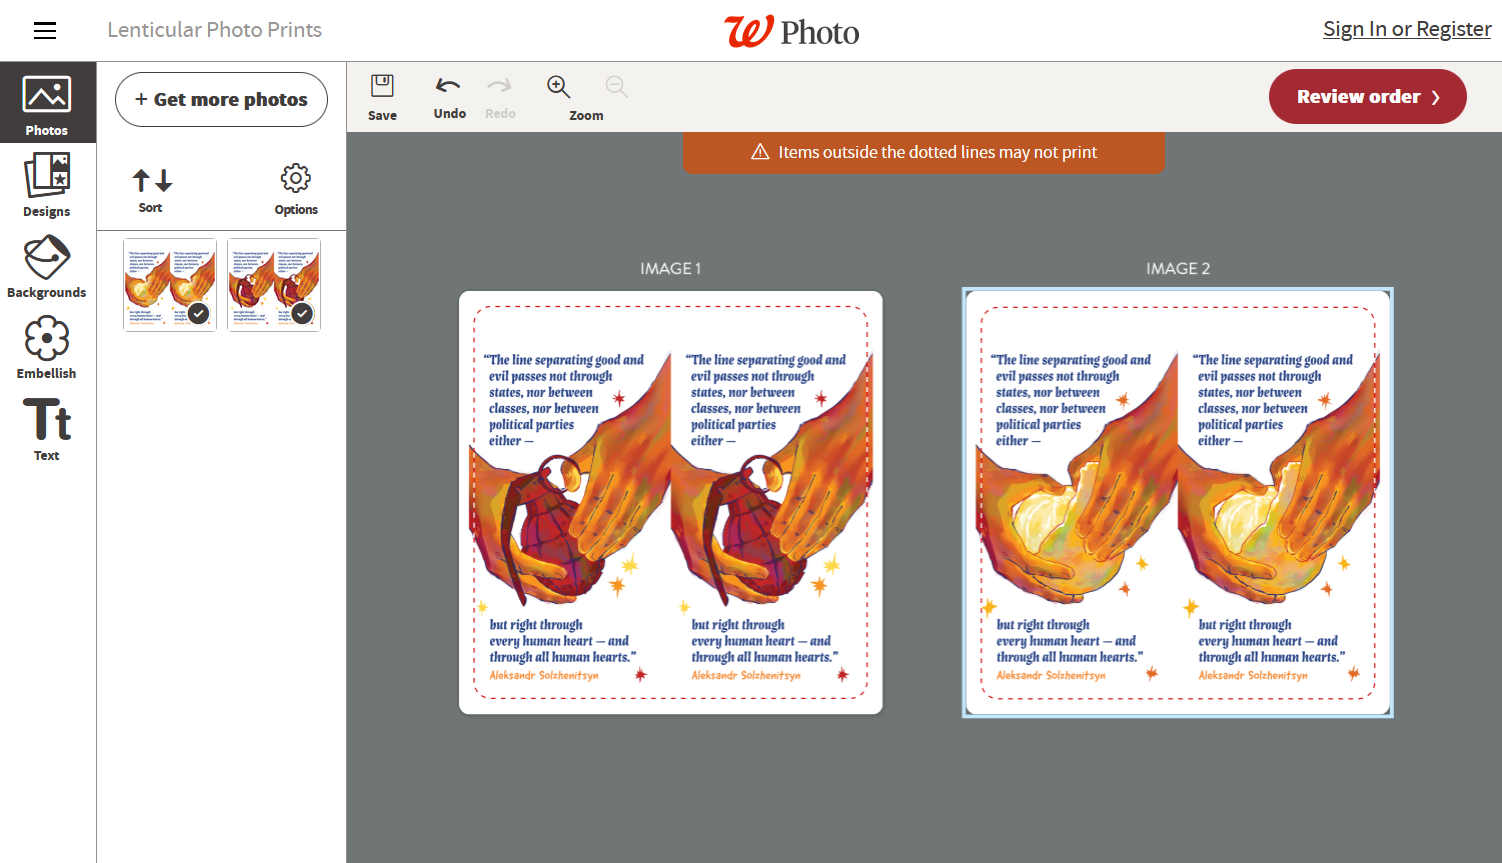Select the second photo thumbnail with grenade
Image resolution: width=1502 pixels, height=863 pixels.
(274, 285)
